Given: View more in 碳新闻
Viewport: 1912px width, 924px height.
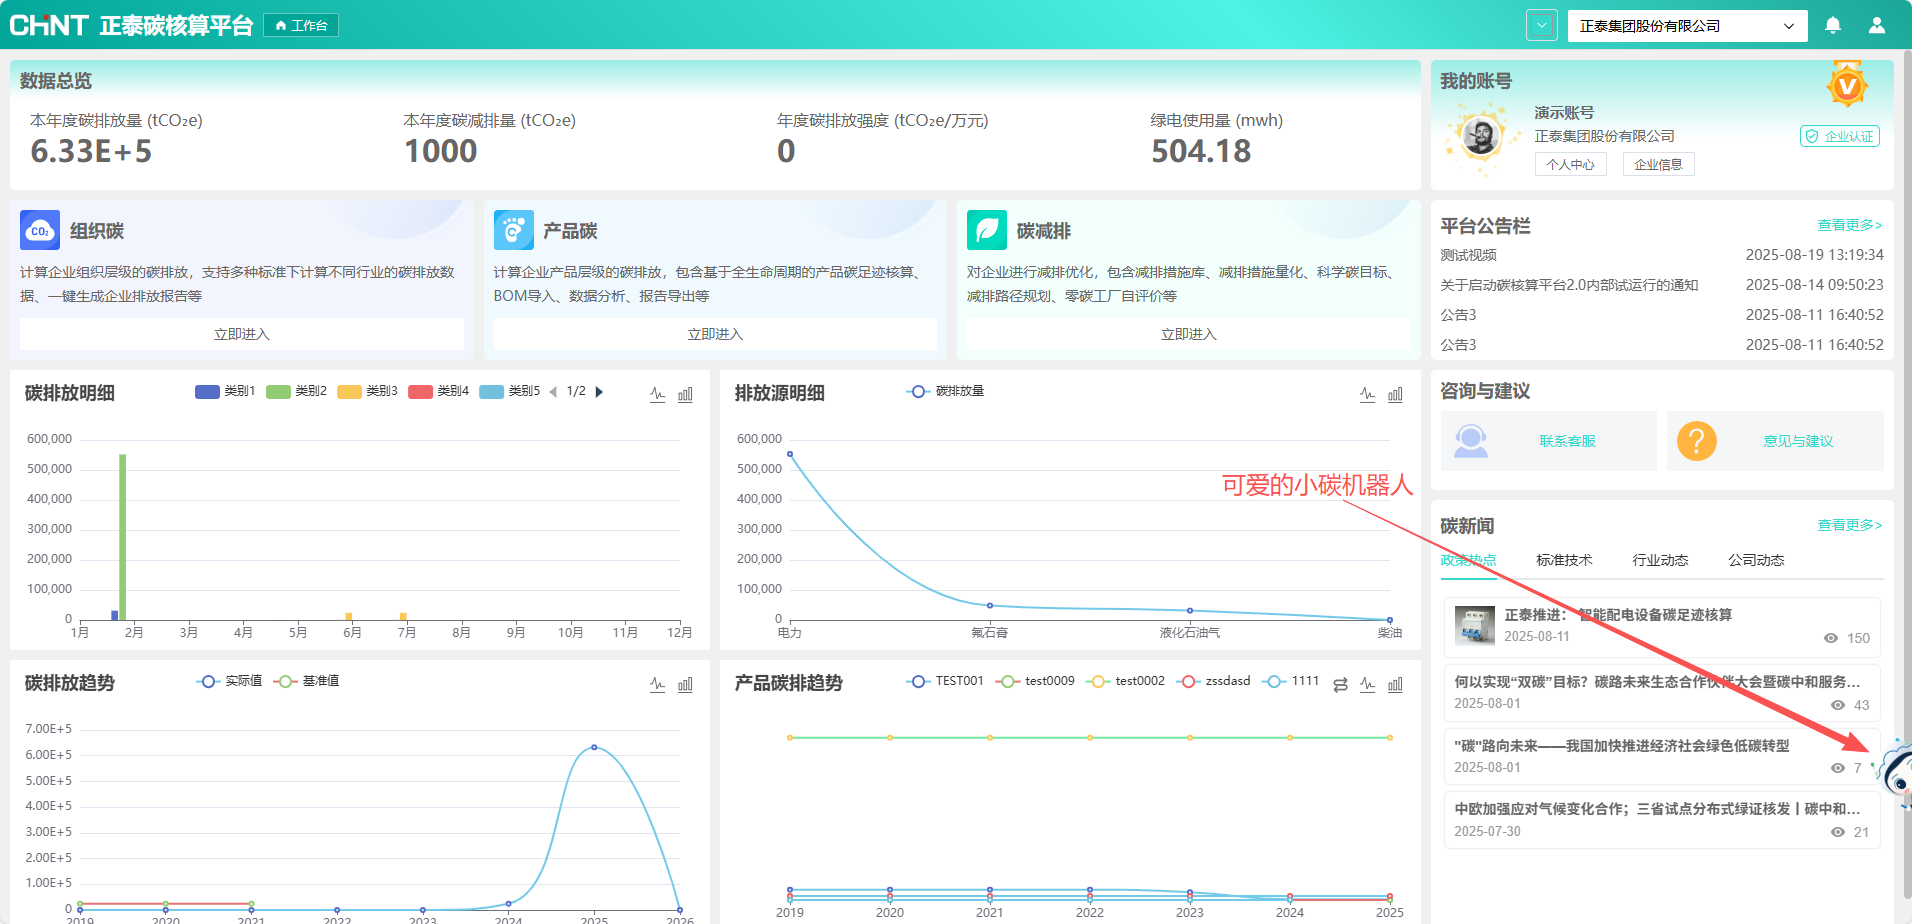Looking at the screenshot, I should click(1849, 525).
